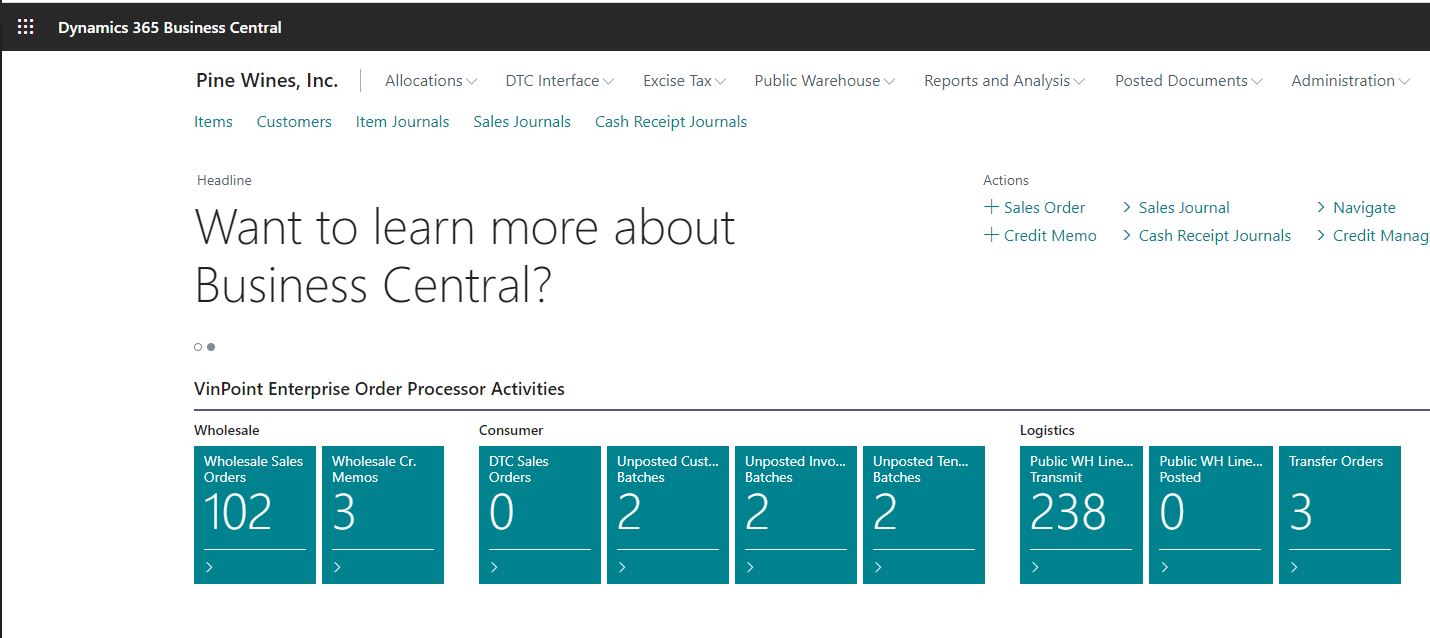Open the Reports and Analysis dropdown
Screen dimensions: 1430x638
coord(1004,81)
